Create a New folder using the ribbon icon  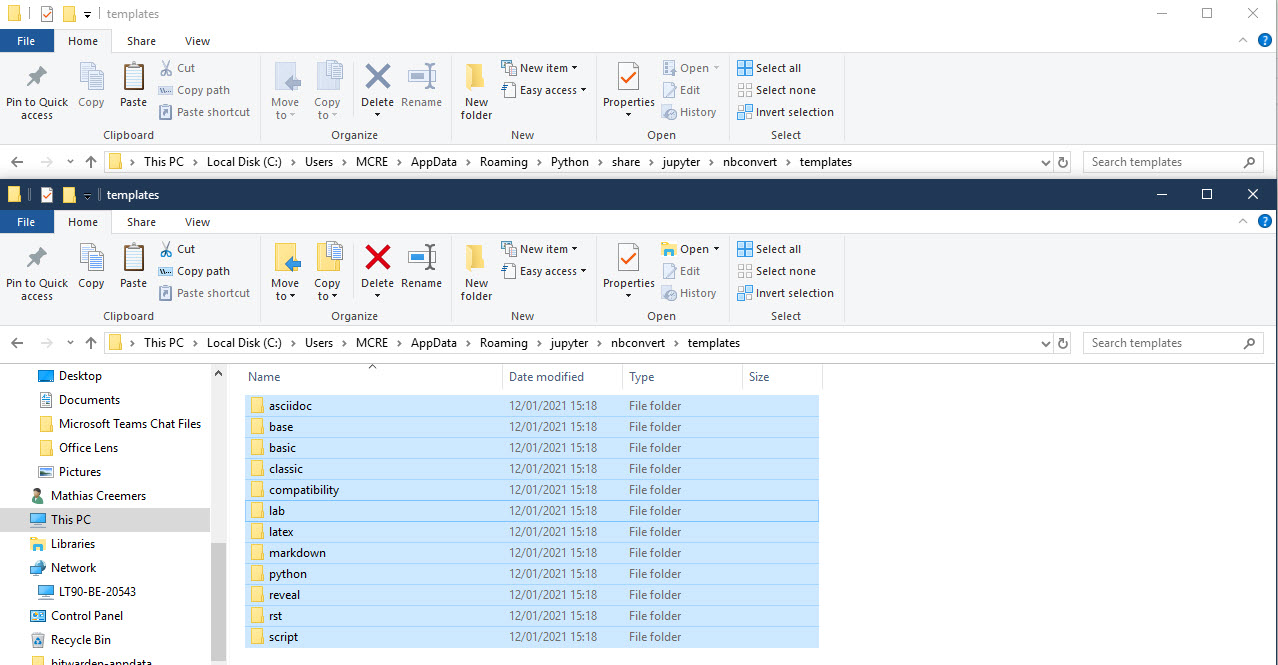point(475,268)
